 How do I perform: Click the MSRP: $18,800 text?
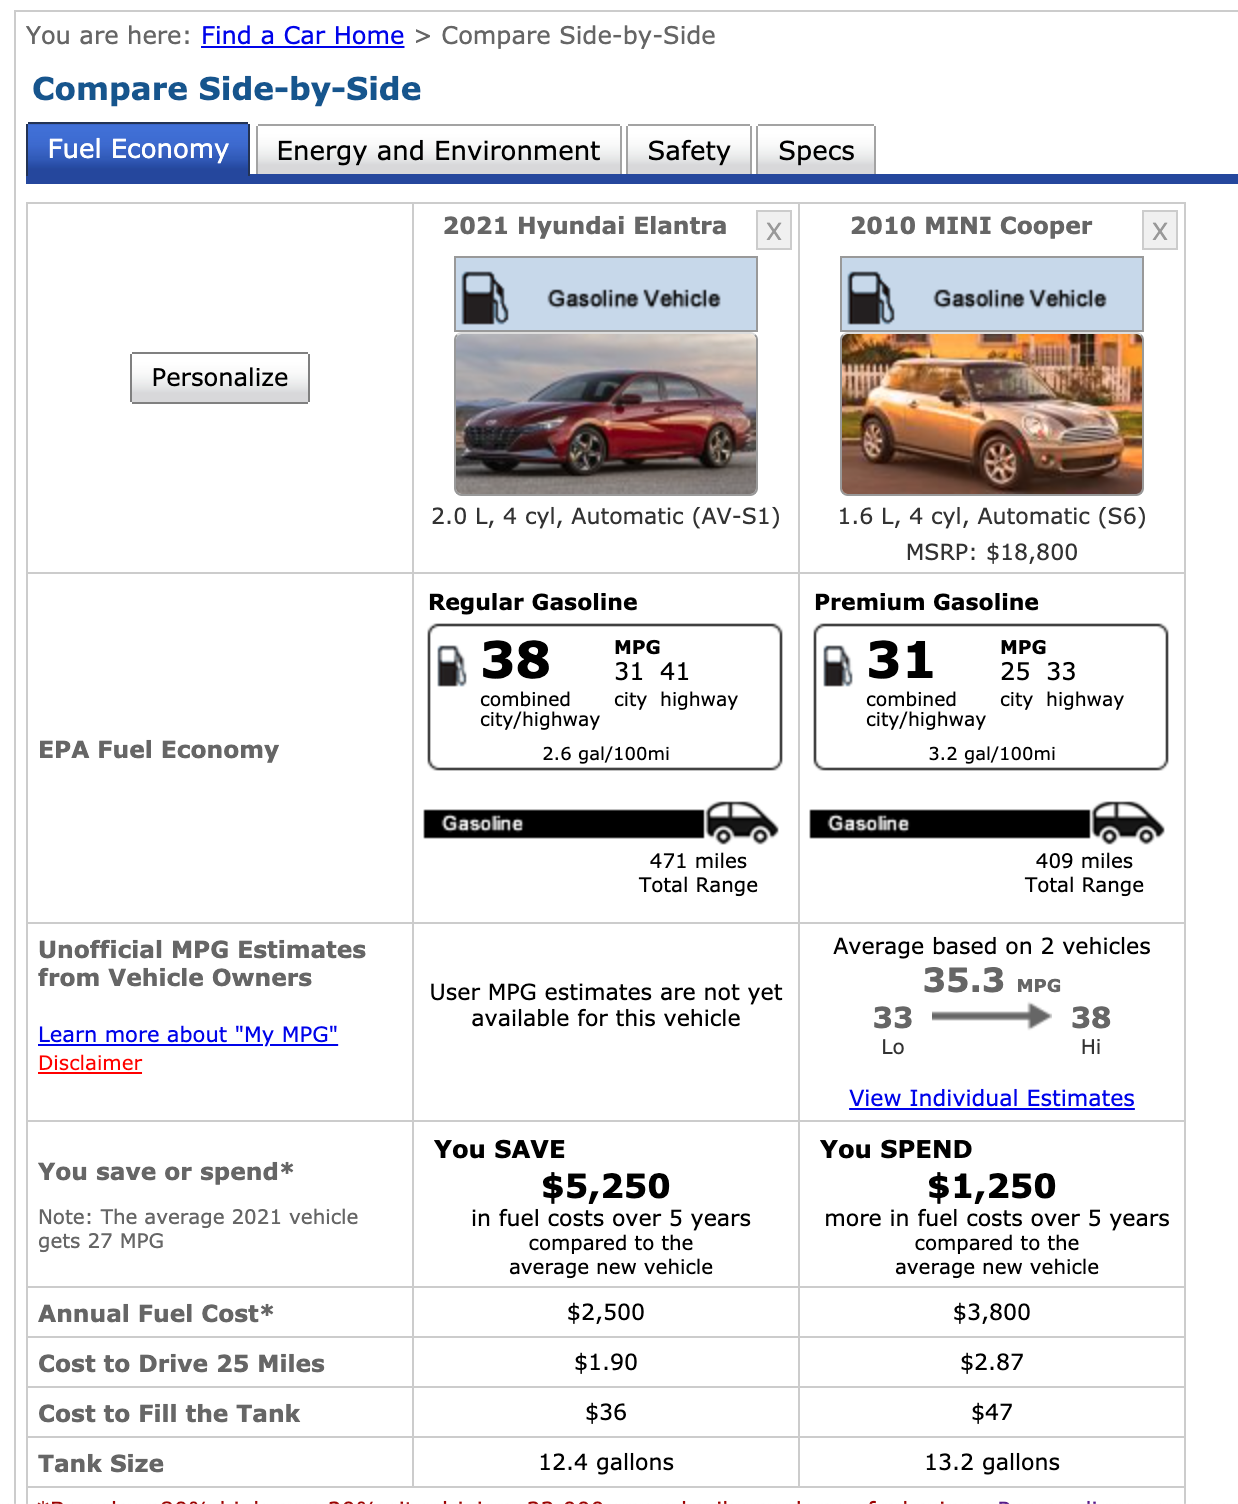(992, 552)
